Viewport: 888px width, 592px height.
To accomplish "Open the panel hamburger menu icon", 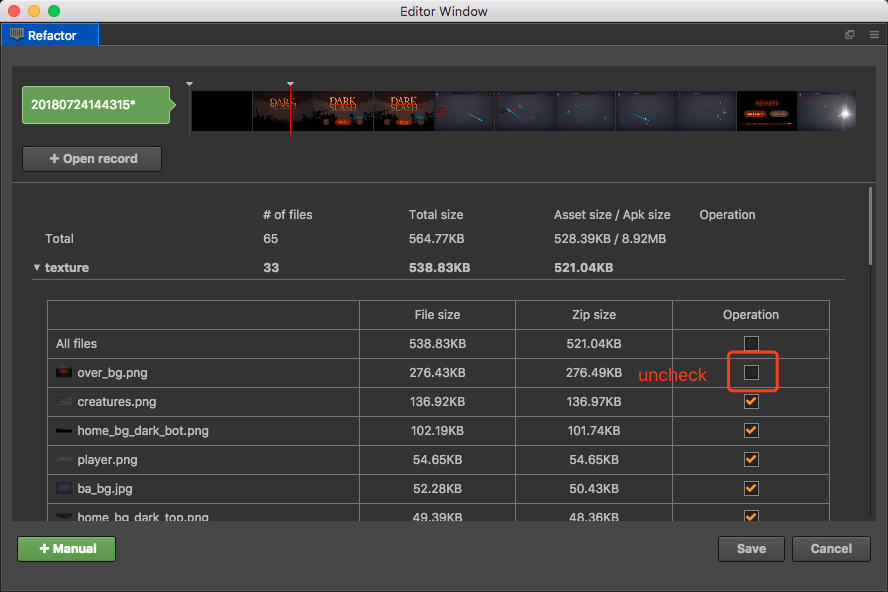I will pos(874,35).
